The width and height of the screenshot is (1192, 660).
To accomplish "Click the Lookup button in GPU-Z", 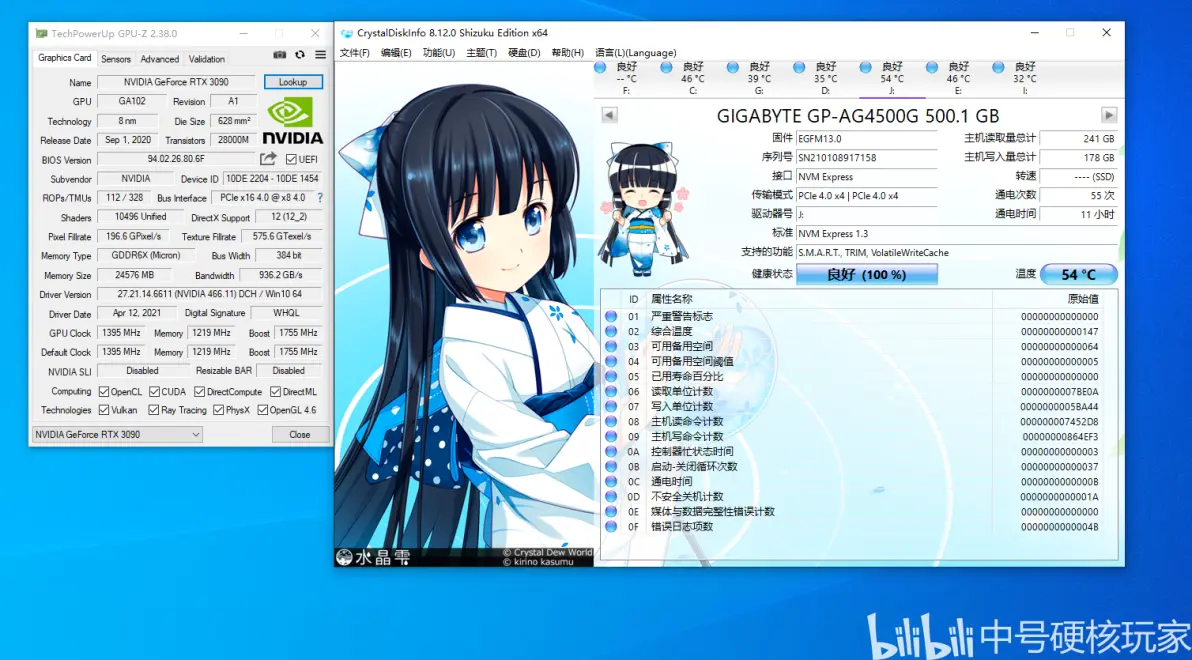I will 293,82.
